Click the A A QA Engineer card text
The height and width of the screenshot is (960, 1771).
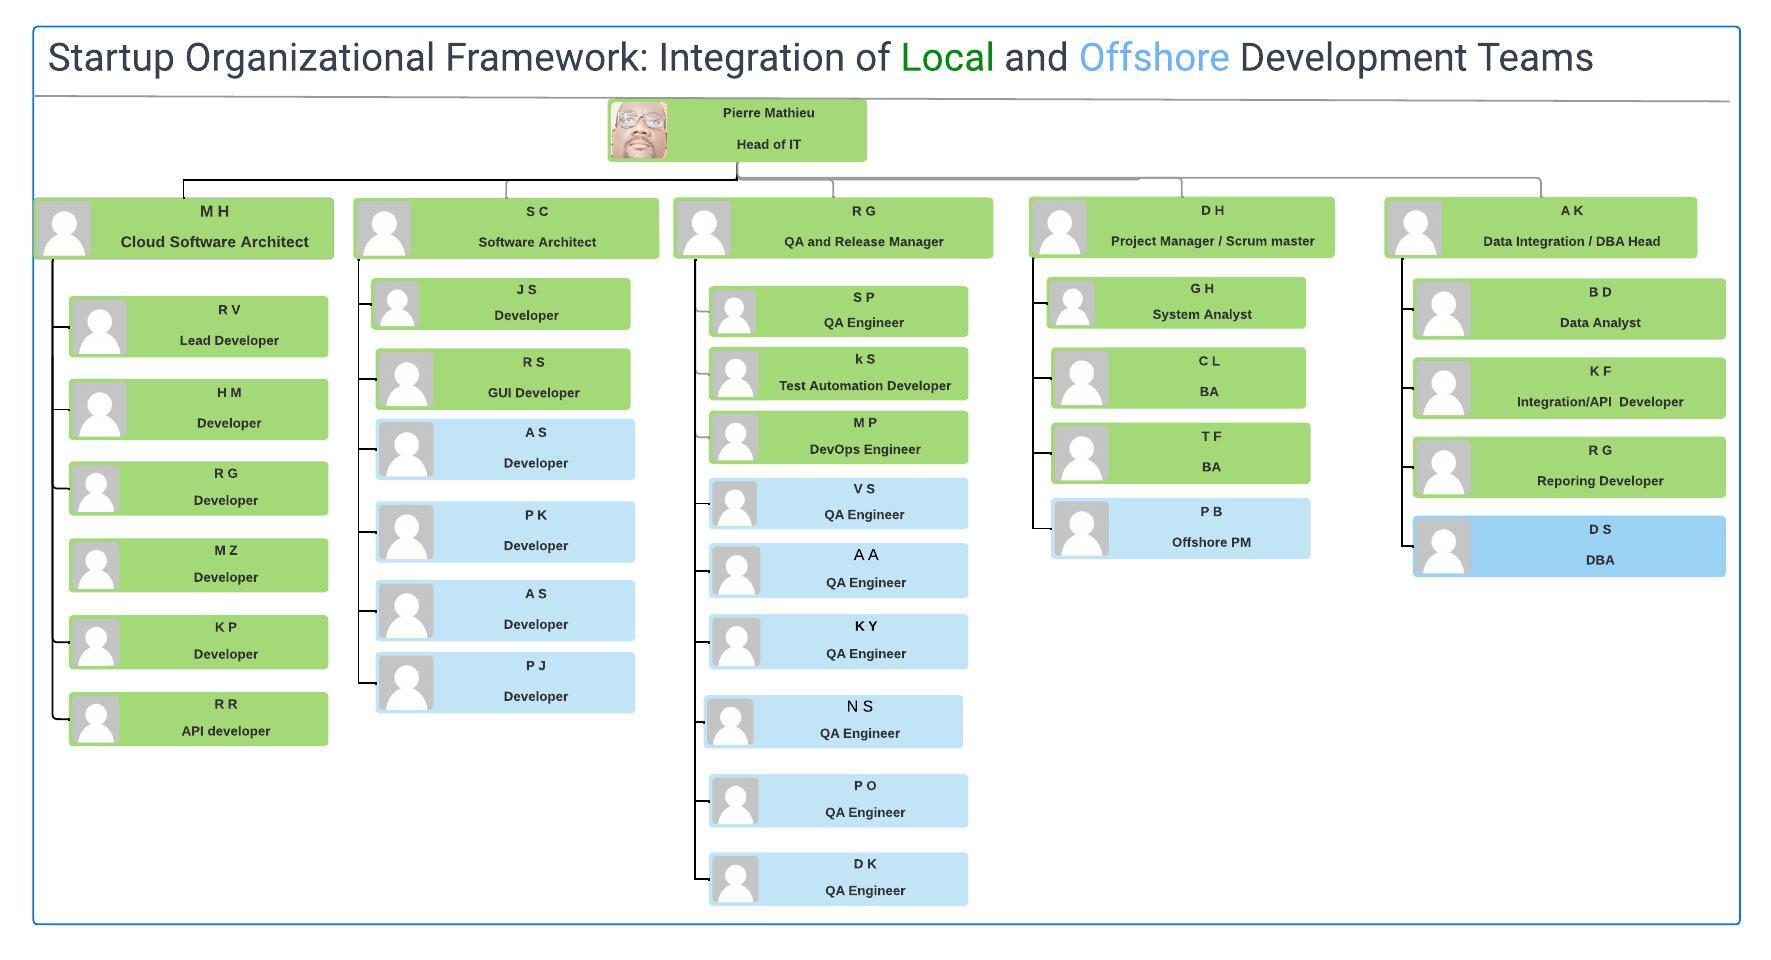pyautogui.click(x=865, y=569)
